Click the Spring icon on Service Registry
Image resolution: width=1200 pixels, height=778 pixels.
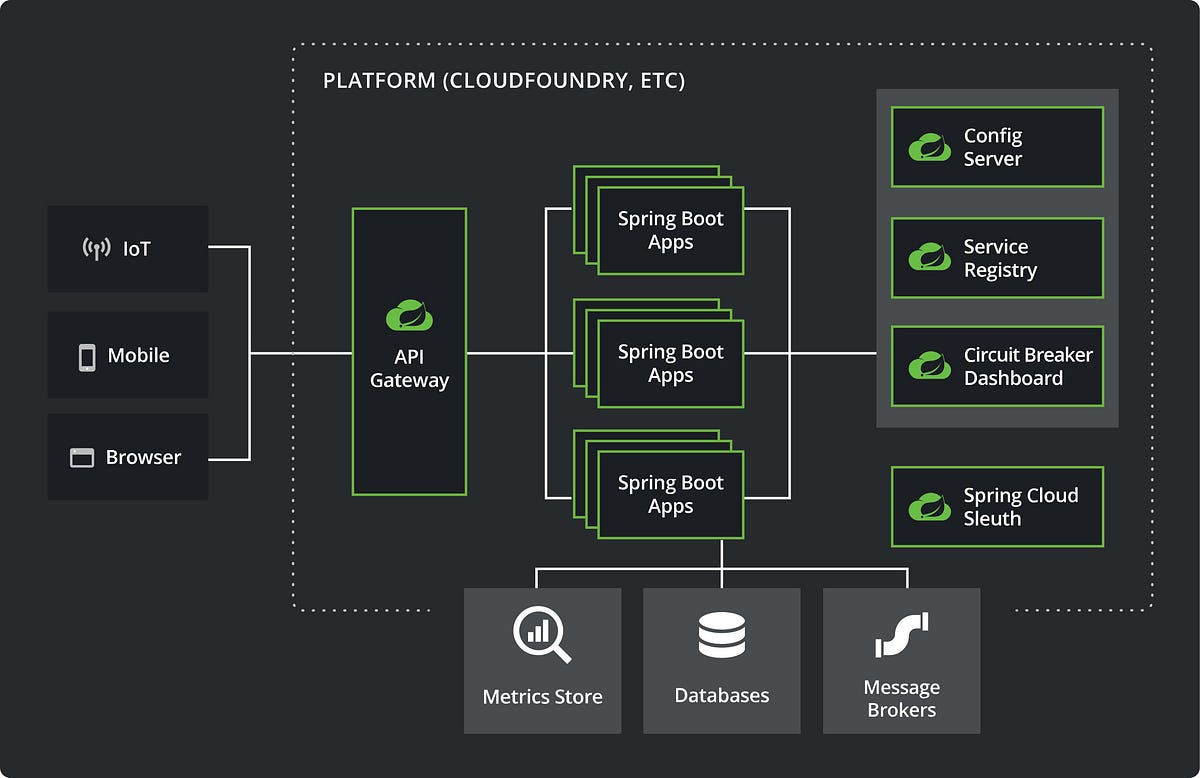coord(930,258)
